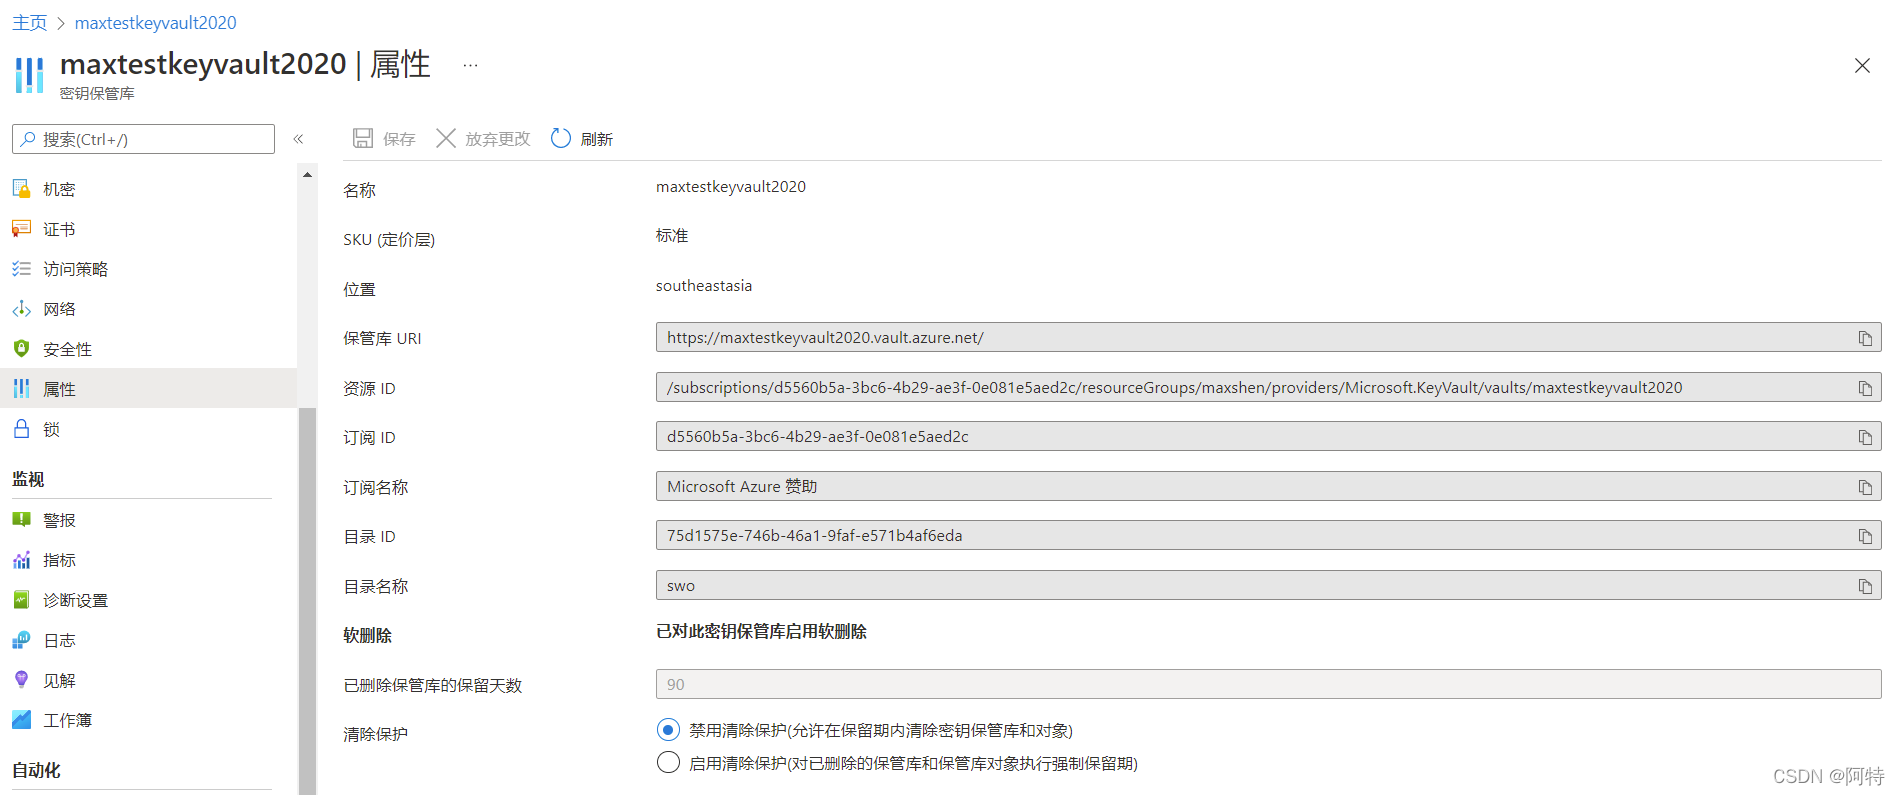Select 禁用清除保护 radio option
This screenshot has height=795, width=1900.
pos(668,730)
